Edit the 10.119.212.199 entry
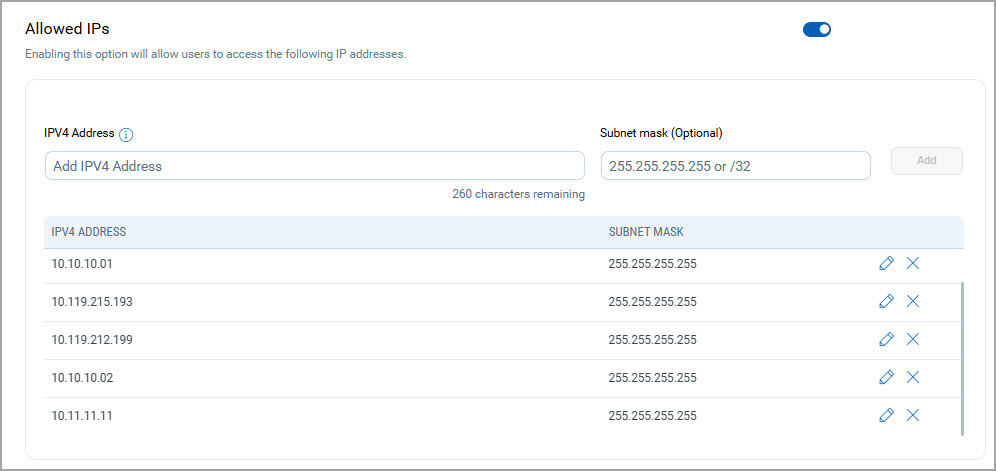Image resolution: width=996 pixels, height=471 pixels. coord(886,339)
